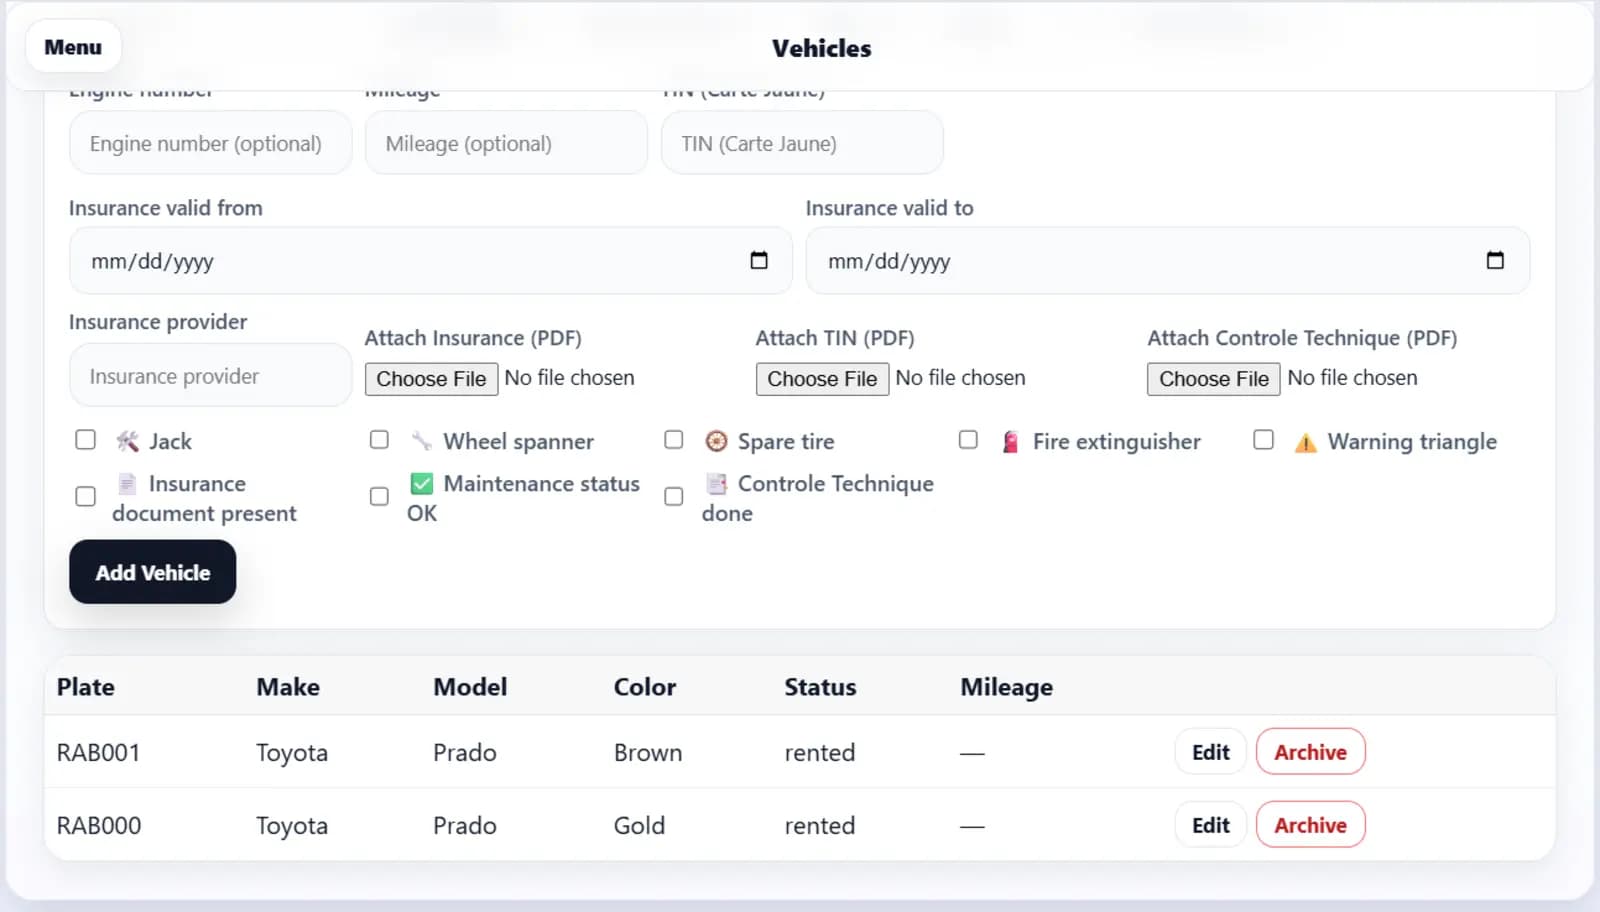Choose file for Attach Controle Technique PDF
The width and height of the screenshot is (1600, 912).
1213,379
